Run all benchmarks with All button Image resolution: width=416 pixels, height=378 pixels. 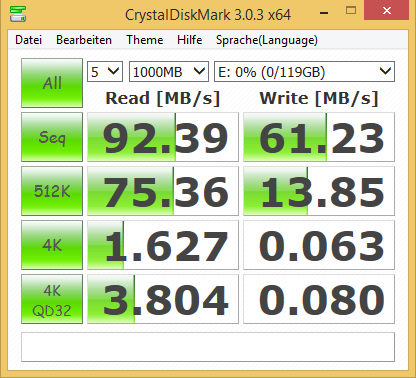click(x=52, y=83)
